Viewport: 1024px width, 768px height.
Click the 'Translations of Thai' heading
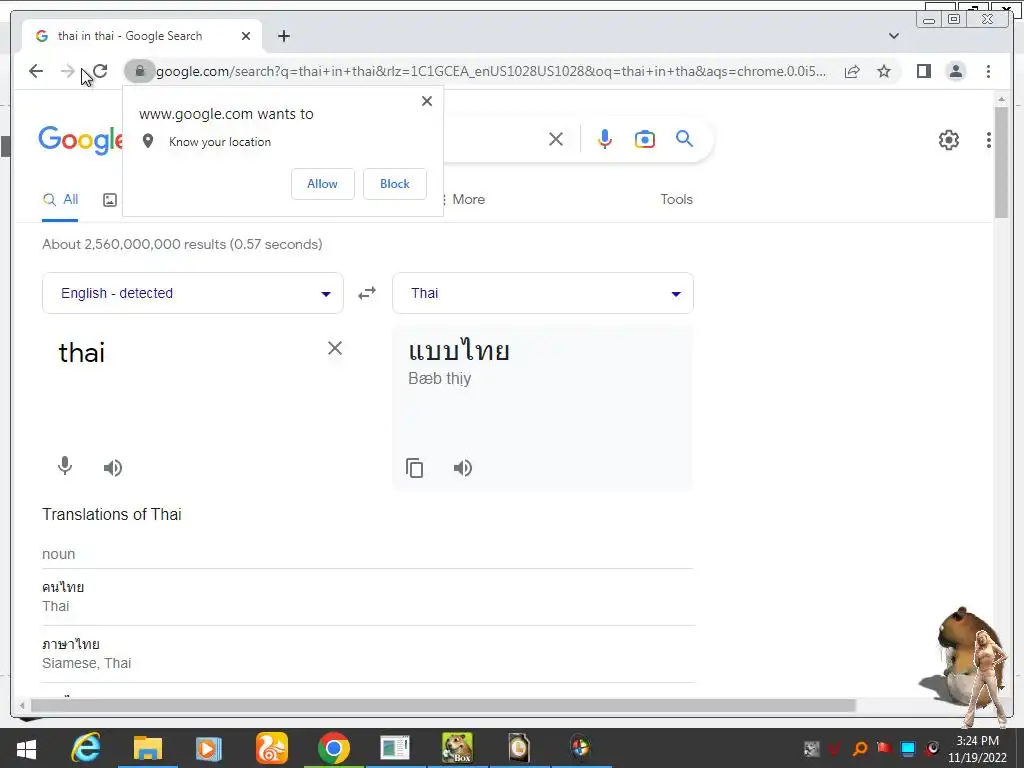point(112,515)
